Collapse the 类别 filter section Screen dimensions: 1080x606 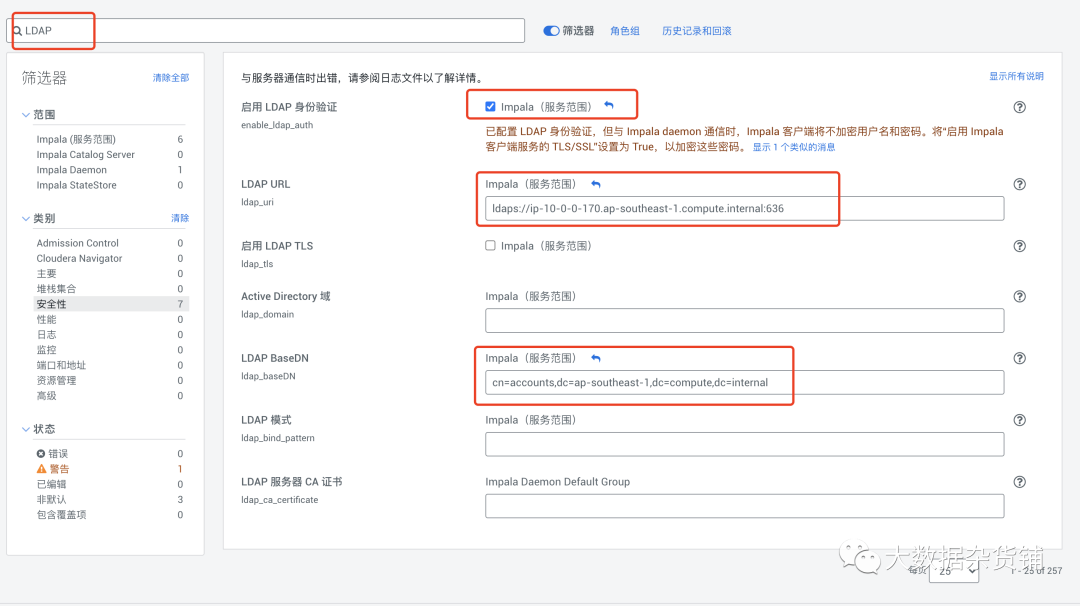[25, 218]
